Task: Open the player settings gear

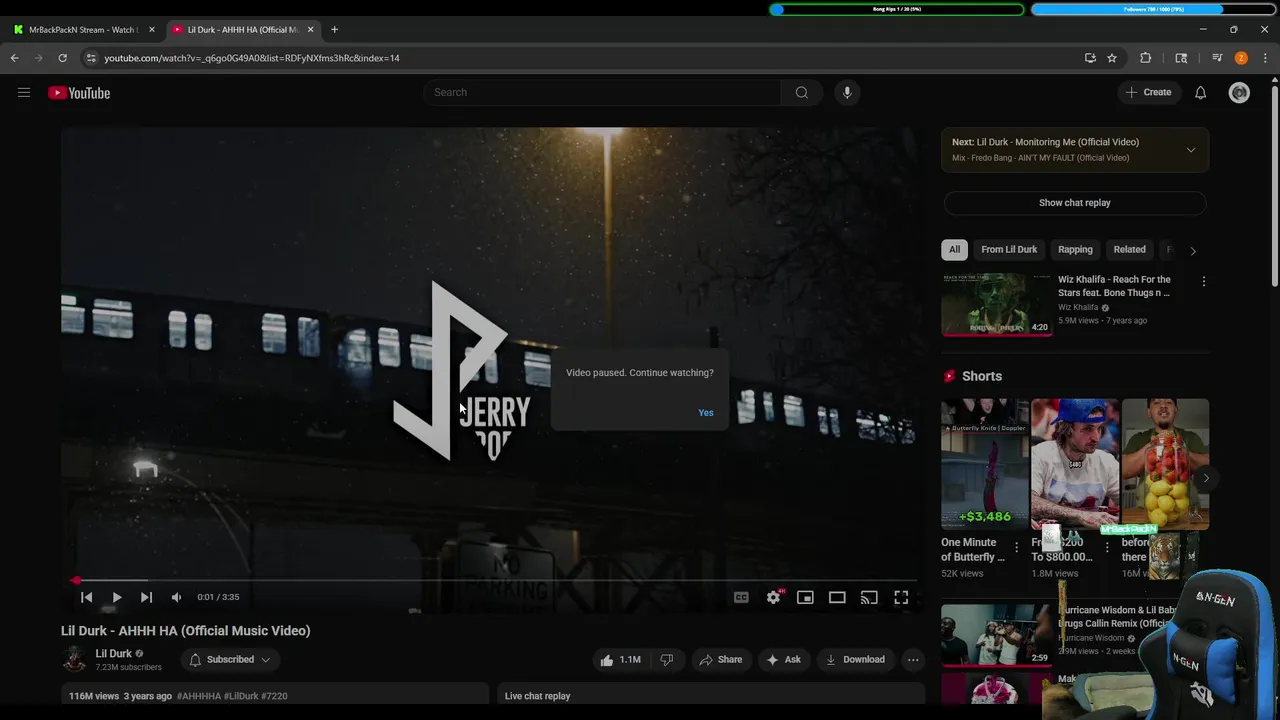Action: [x=773, y=597]
